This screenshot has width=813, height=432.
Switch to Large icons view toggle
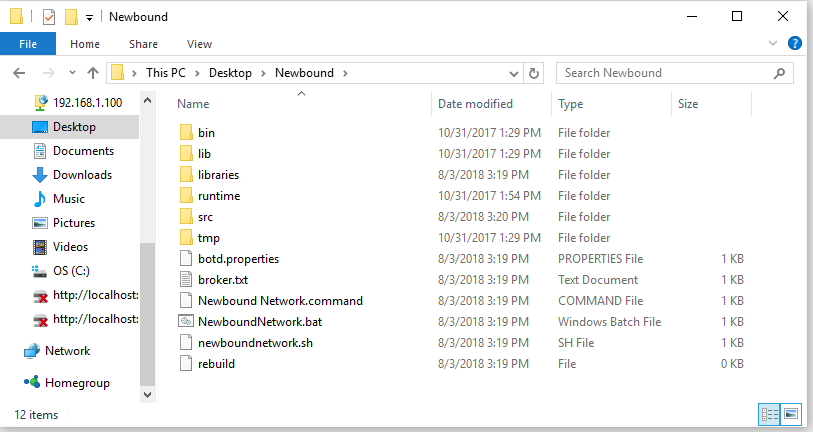[x=791, y=414]
